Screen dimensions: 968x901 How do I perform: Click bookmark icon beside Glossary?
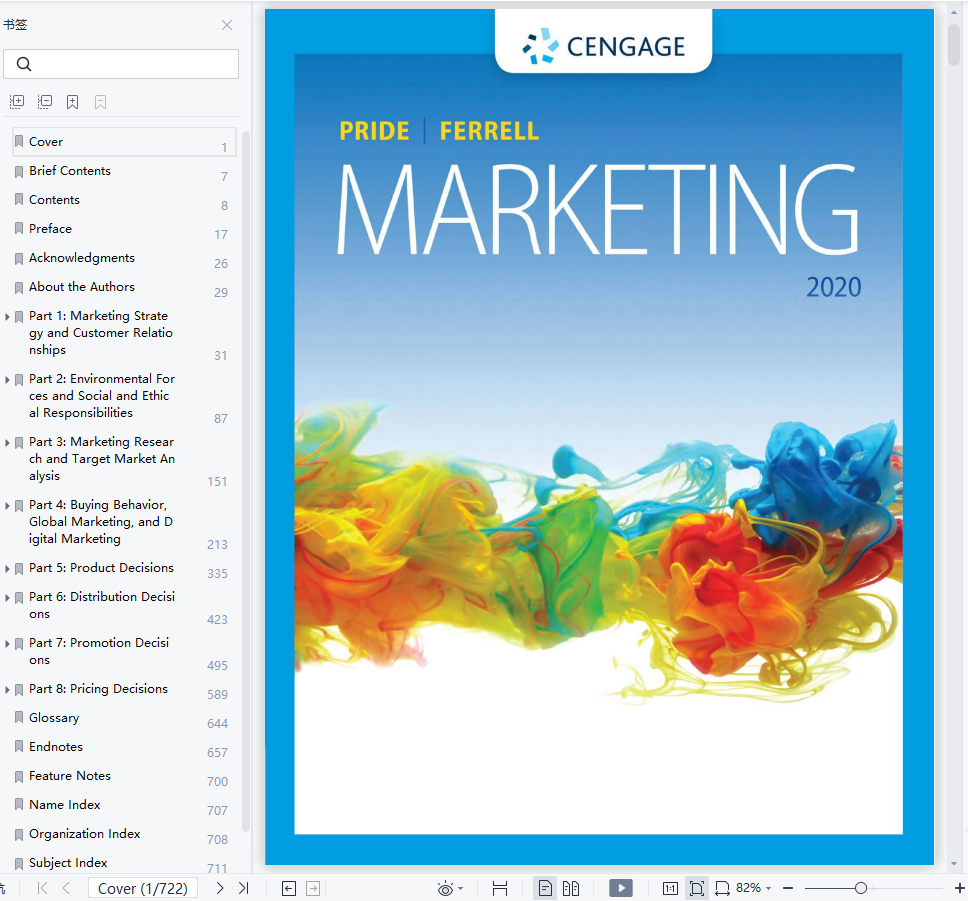coord(19,718)
